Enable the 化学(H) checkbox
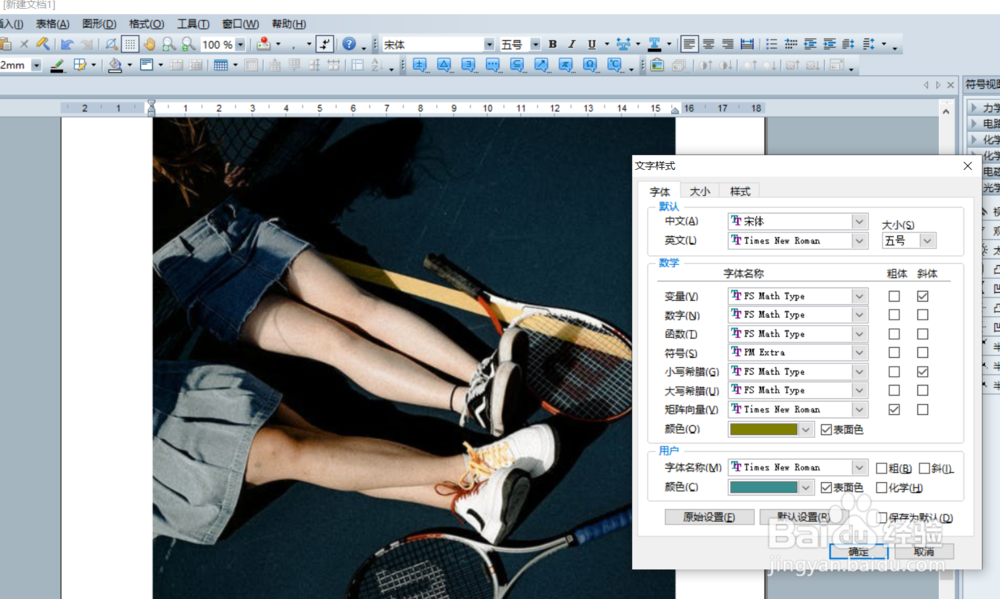This screenshot has height=599, width=1000. point(881,487)
